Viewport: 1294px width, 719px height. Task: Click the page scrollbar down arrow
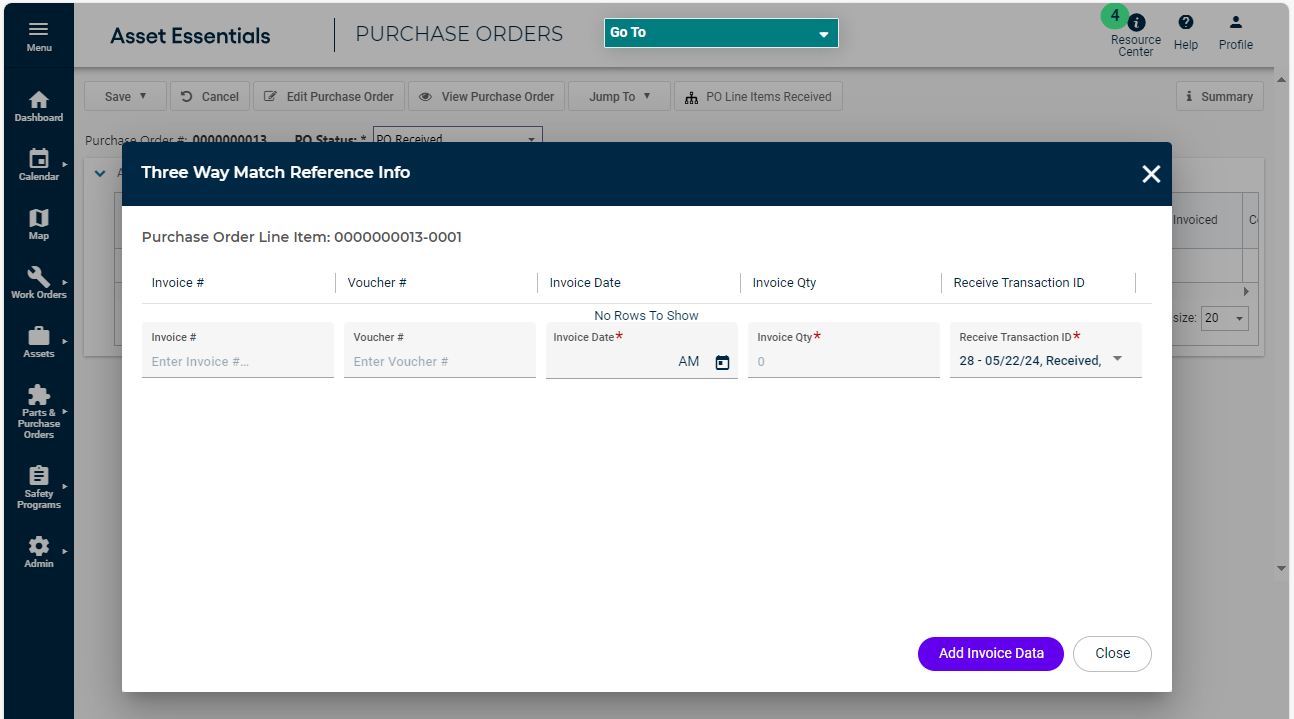click(1281, 568)
